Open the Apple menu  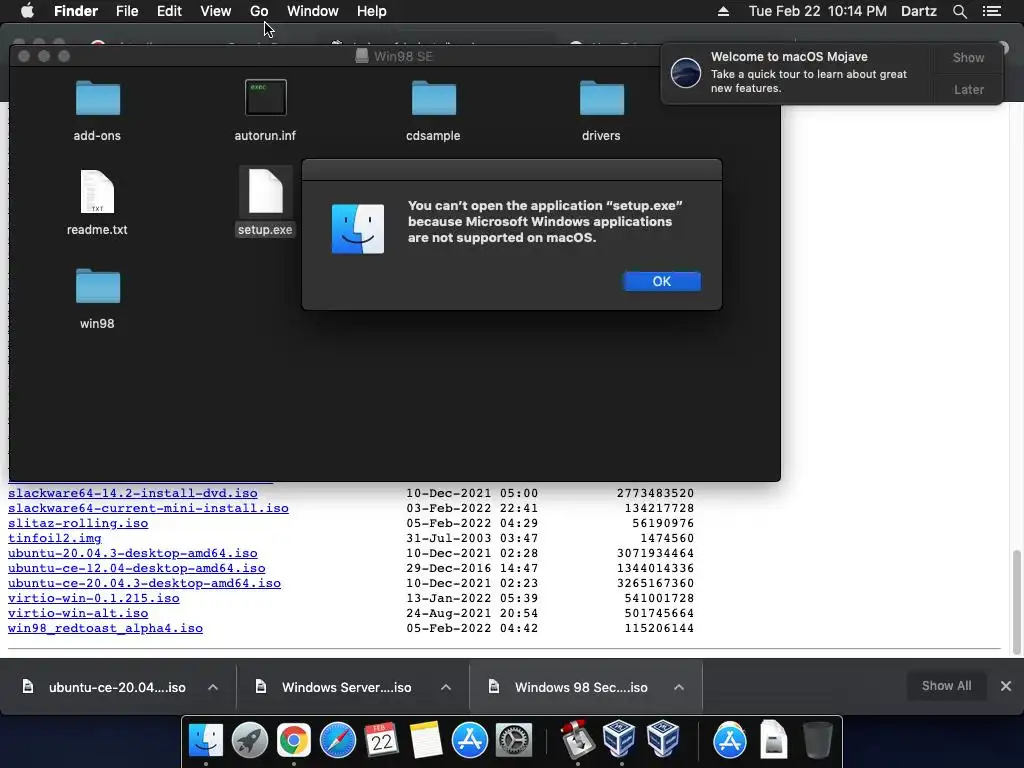pyautogui.click(x=27, y=11)
